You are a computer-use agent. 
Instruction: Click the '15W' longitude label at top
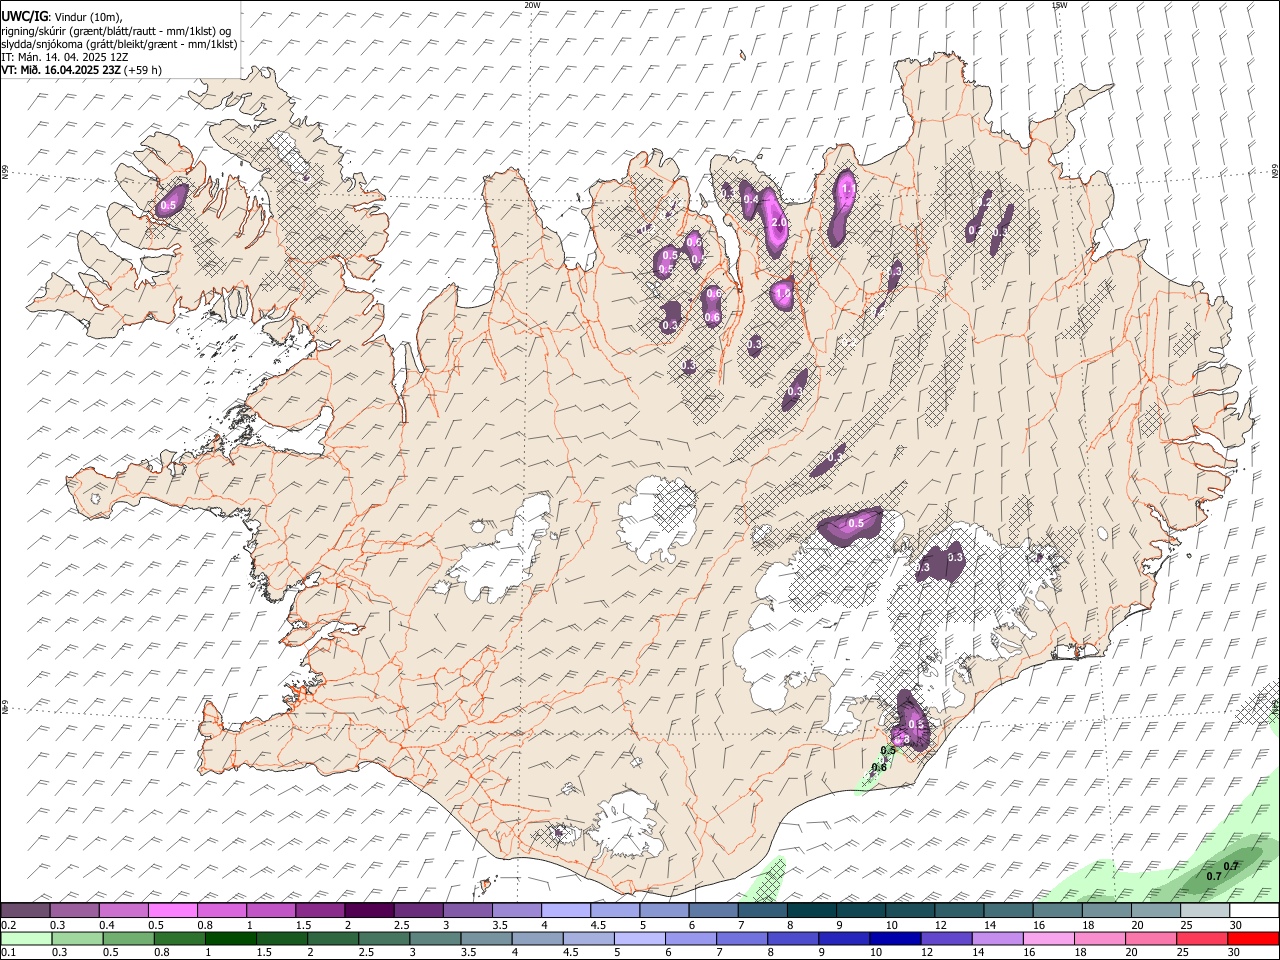(1059, 5)
